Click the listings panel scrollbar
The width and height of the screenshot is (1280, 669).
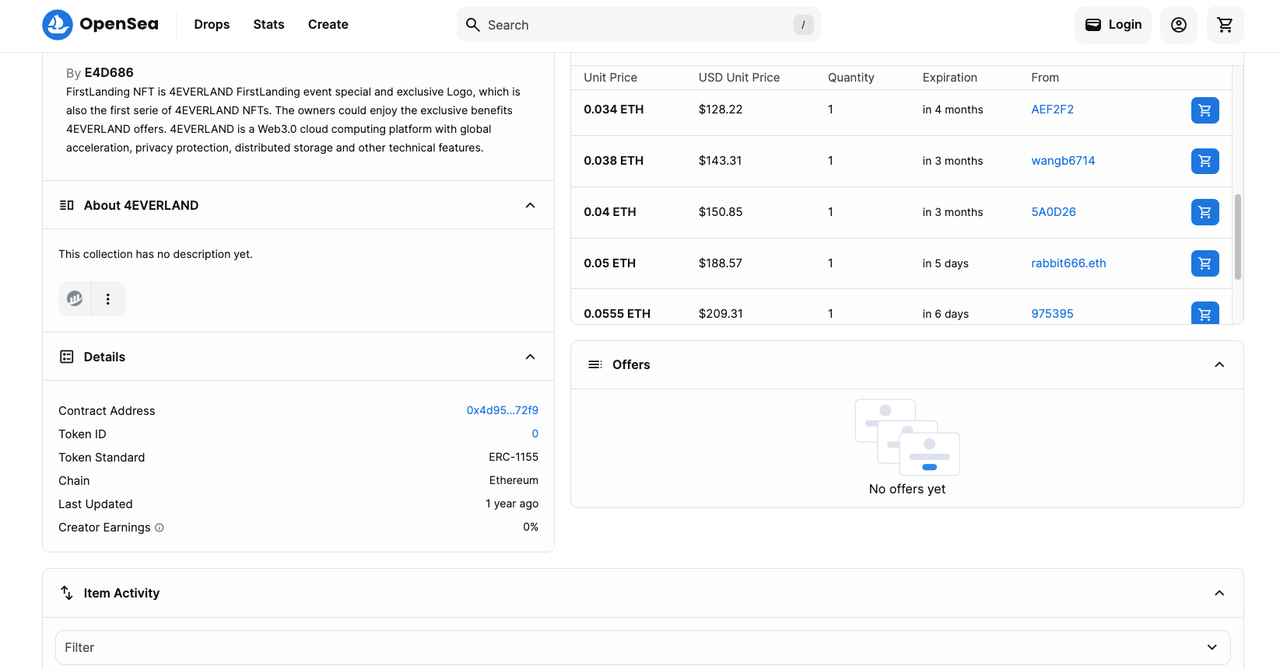coord(1238,237)
